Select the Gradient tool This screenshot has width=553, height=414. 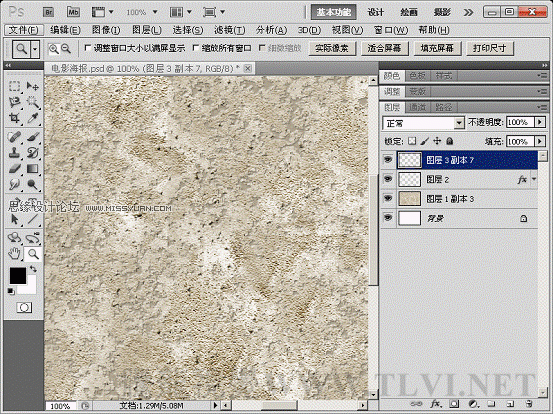[33, 169]
